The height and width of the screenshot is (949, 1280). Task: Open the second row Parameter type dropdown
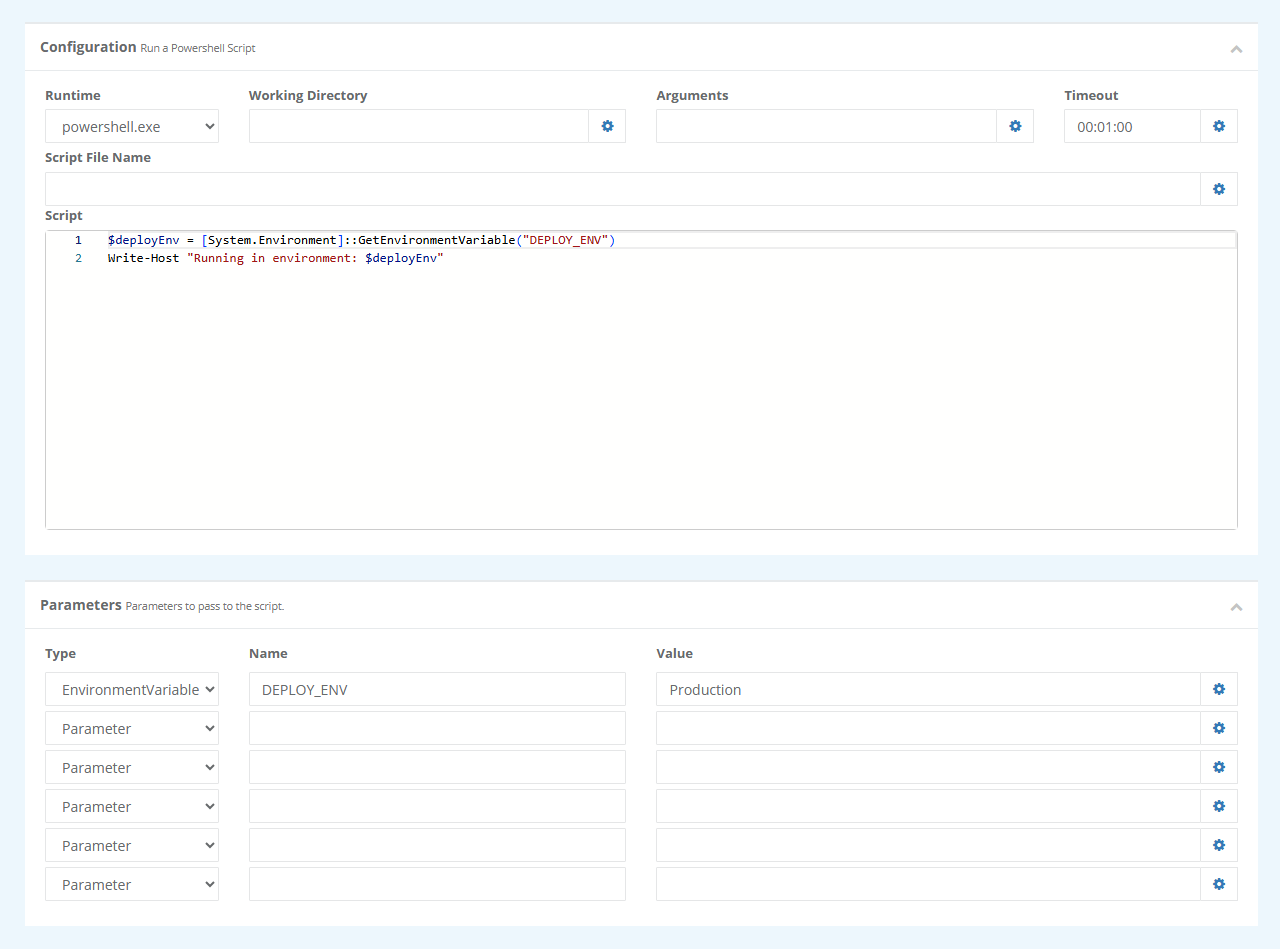coord(132,729)
